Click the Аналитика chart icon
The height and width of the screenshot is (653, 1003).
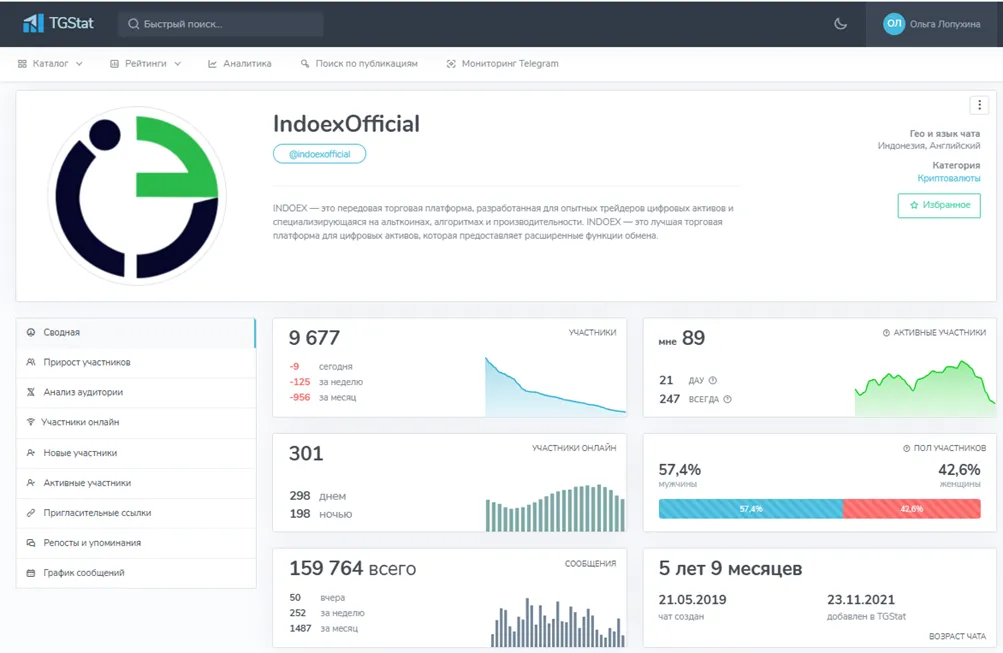212,64
